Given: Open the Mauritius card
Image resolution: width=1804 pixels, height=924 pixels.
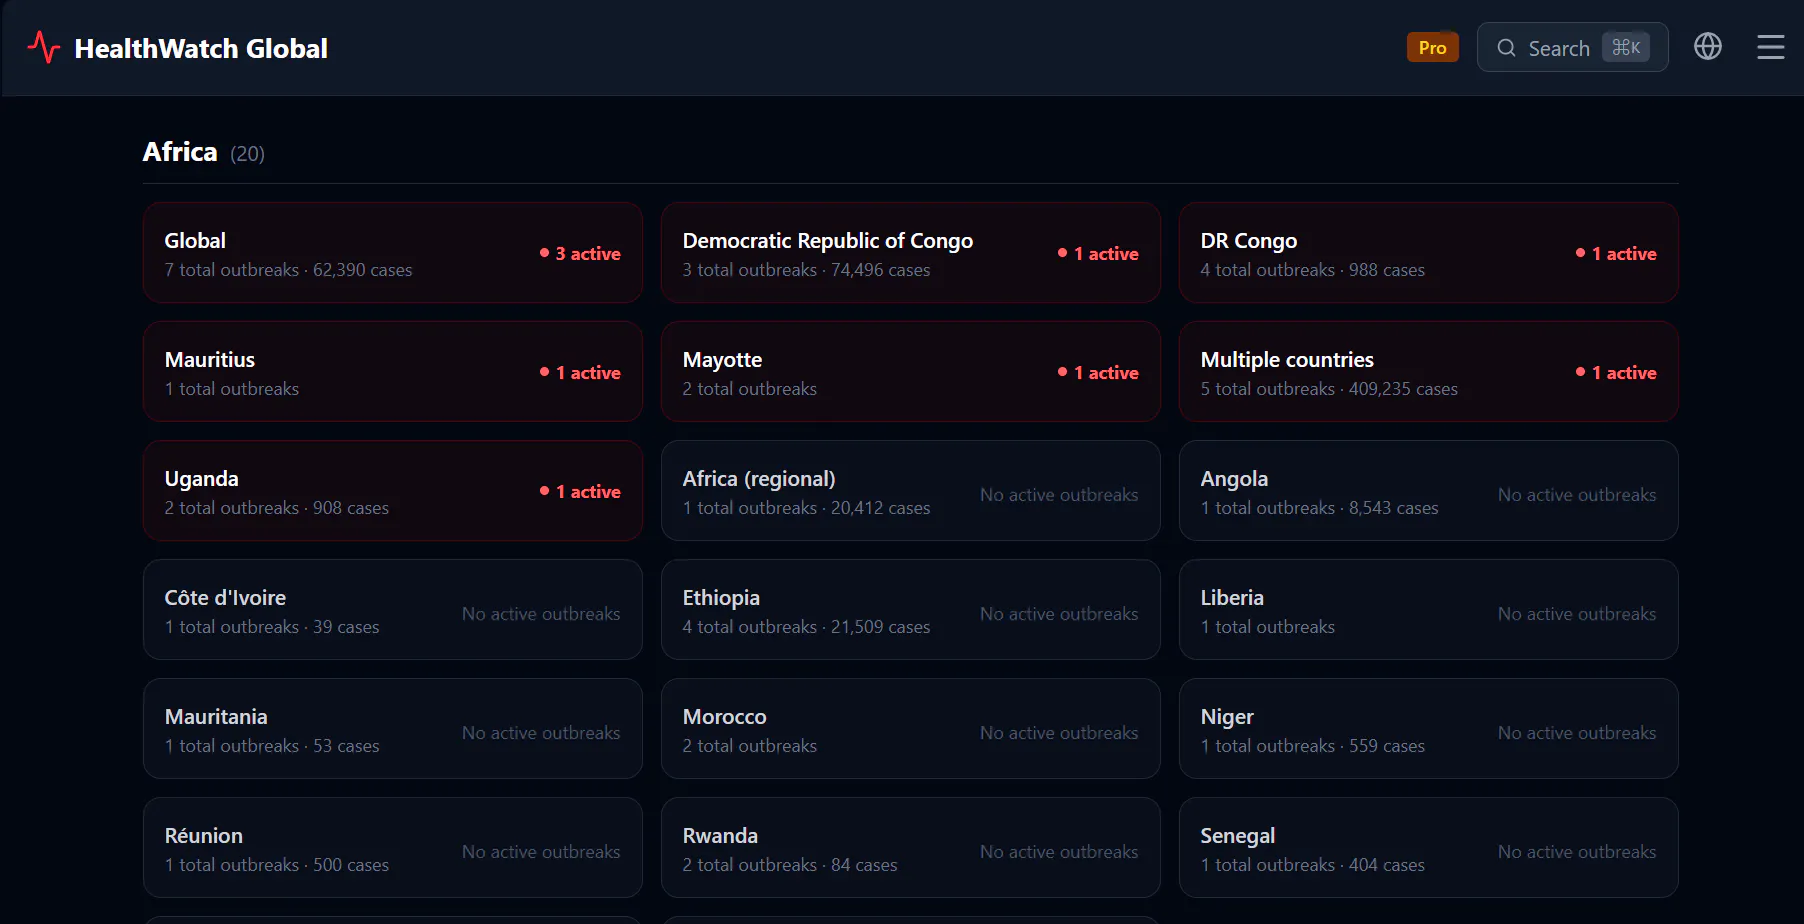Looking at the screenshot, I should click(393, 371).
